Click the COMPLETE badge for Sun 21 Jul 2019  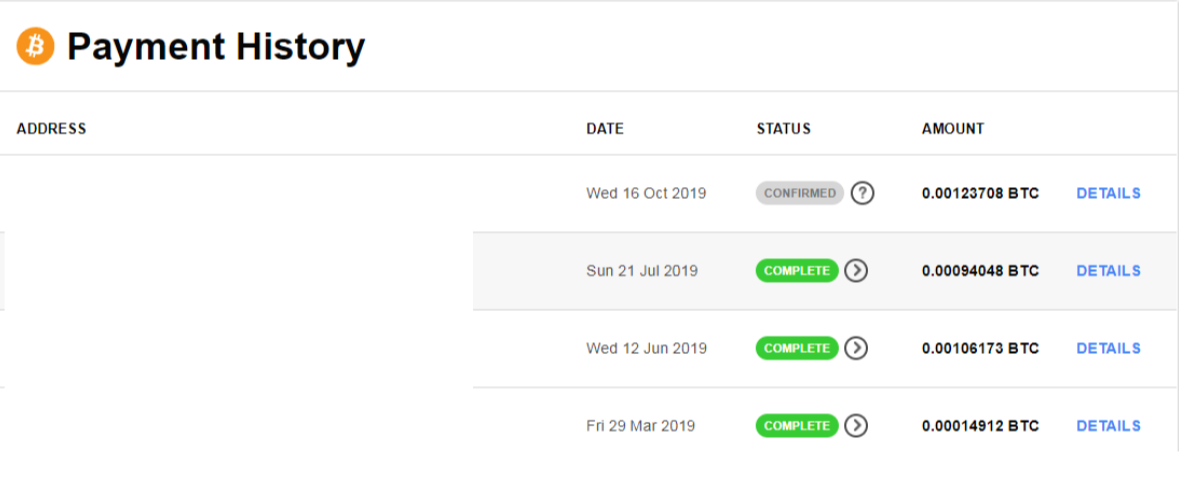coord(797,271)
